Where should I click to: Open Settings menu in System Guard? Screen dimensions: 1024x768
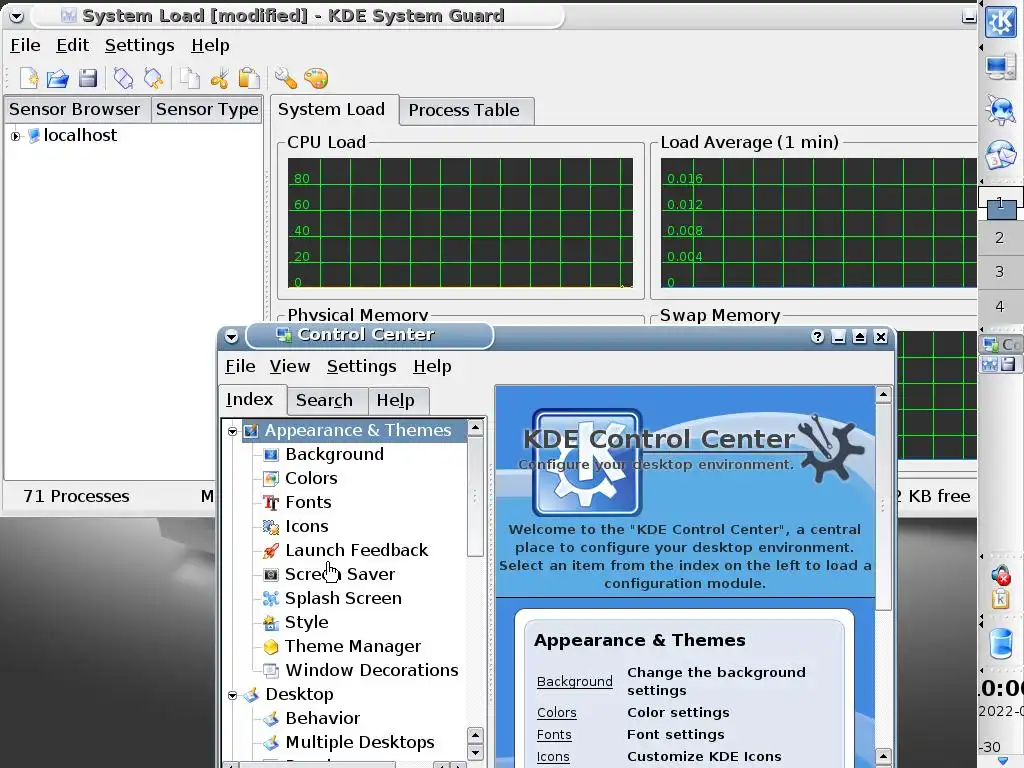pyautogui.click(x=139, y=45)
